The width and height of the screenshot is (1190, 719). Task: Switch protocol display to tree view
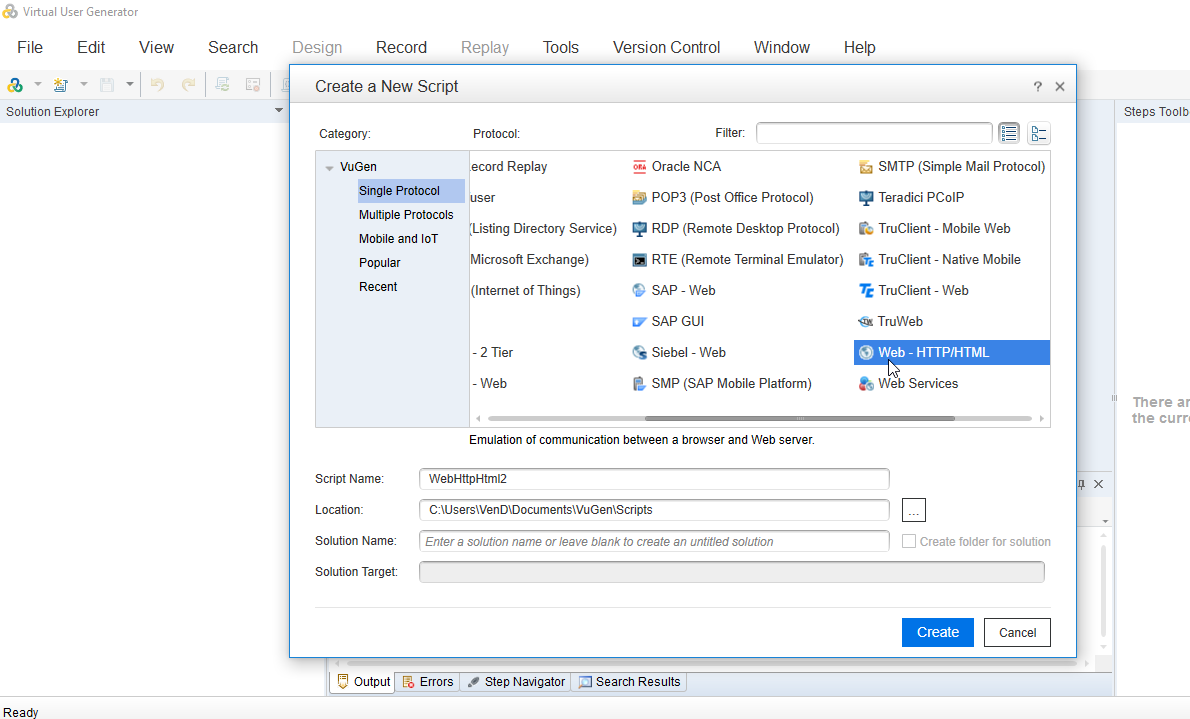pos(1038,132)
